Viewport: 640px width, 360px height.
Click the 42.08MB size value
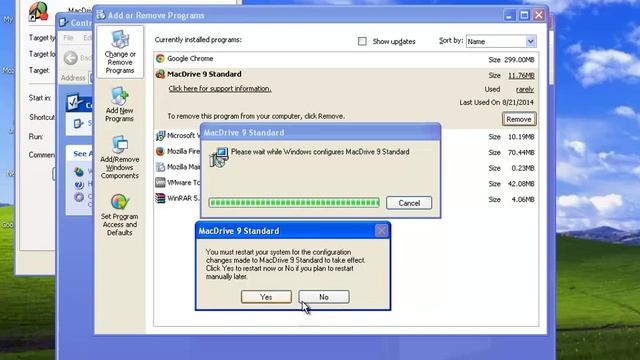(521, 184)
